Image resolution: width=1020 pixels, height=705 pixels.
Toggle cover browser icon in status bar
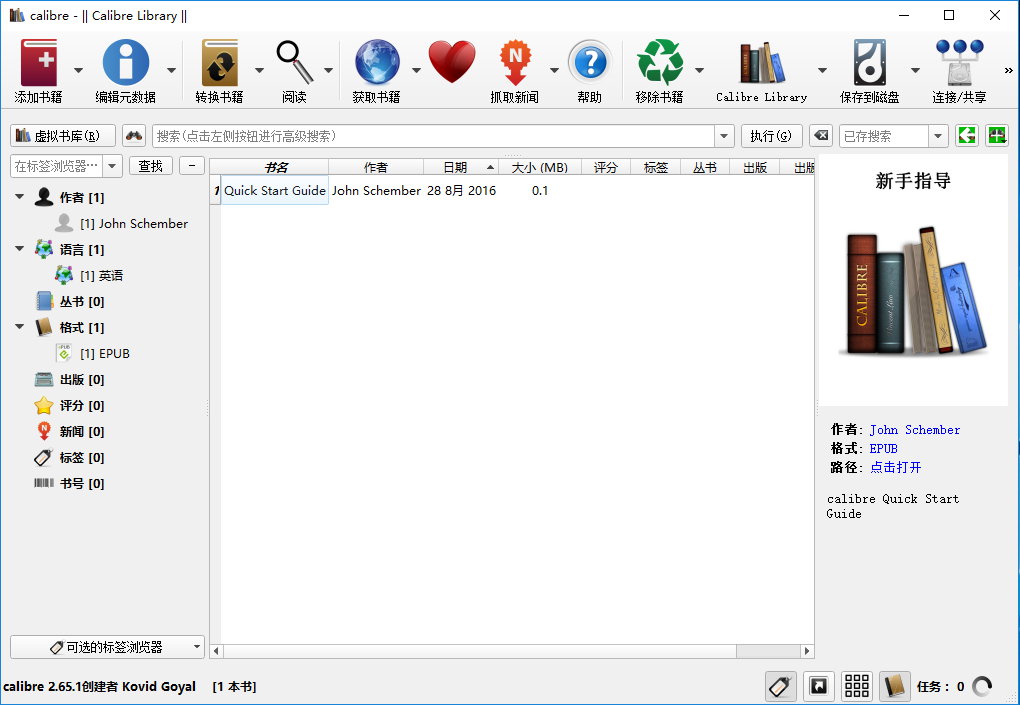(x=818, y=686)
